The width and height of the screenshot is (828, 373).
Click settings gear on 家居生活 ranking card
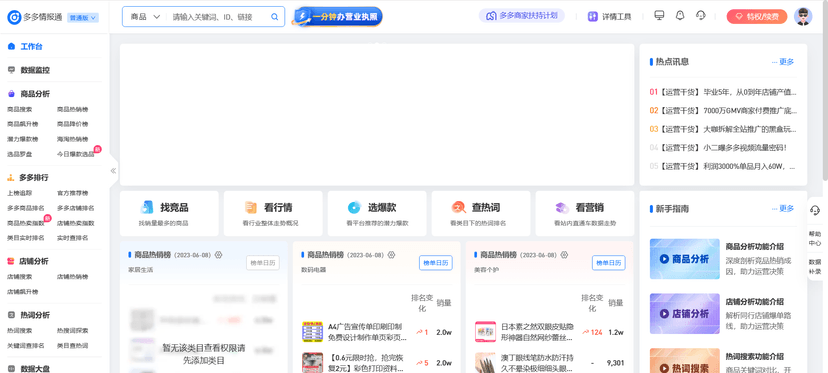pyautogui.click(x=219, y=255)
